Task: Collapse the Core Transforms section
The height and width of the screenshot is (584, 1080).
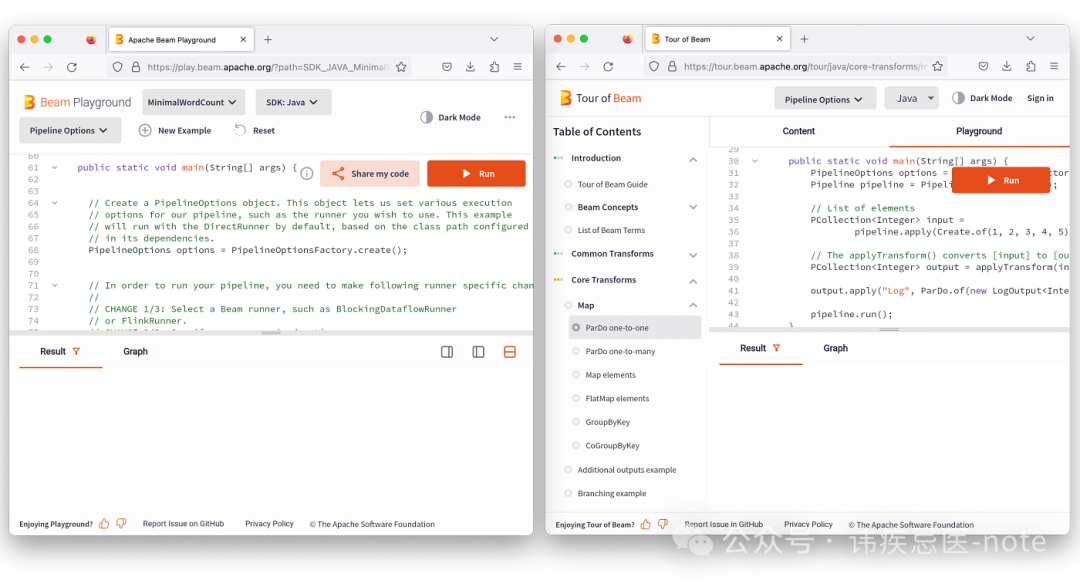Action: [693, 281]
